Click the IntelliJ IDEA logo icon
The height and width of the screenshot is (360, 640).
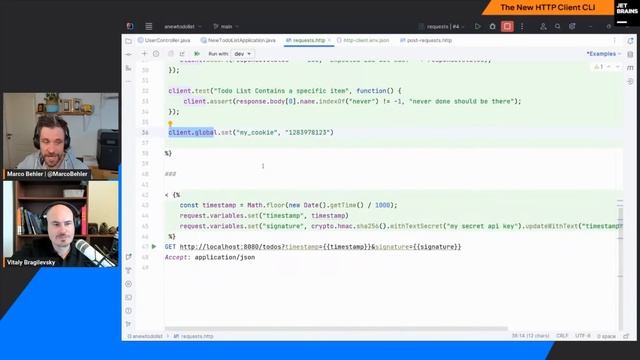[130, 27]
